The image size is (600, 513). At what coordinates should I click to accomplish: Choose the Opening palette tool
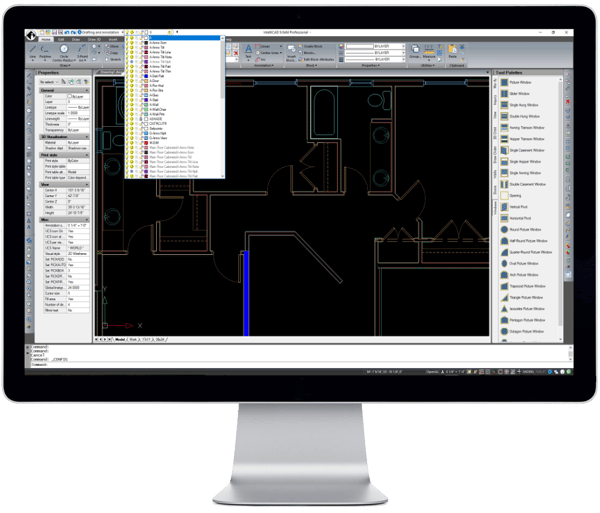[x=511, y=195]
